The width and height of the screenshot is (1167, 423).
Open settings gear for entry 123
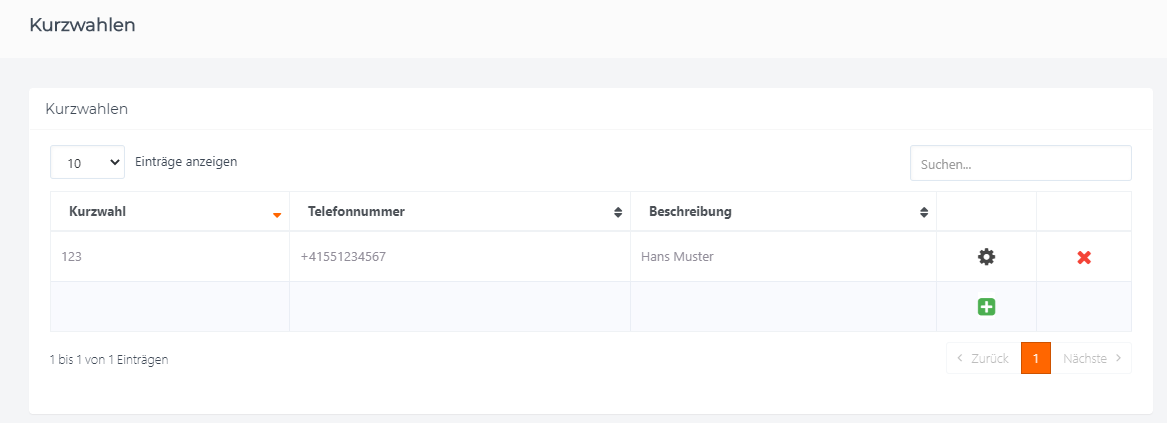coord(986,257)
